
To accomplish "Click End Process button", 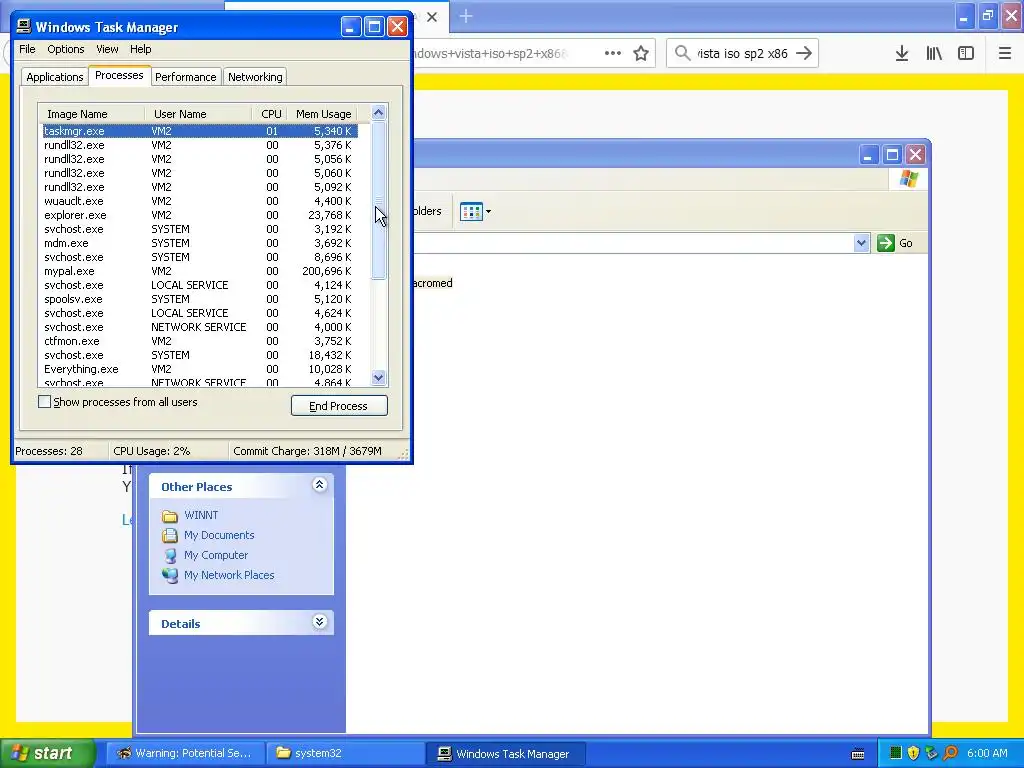I will (x=339, y=406).
